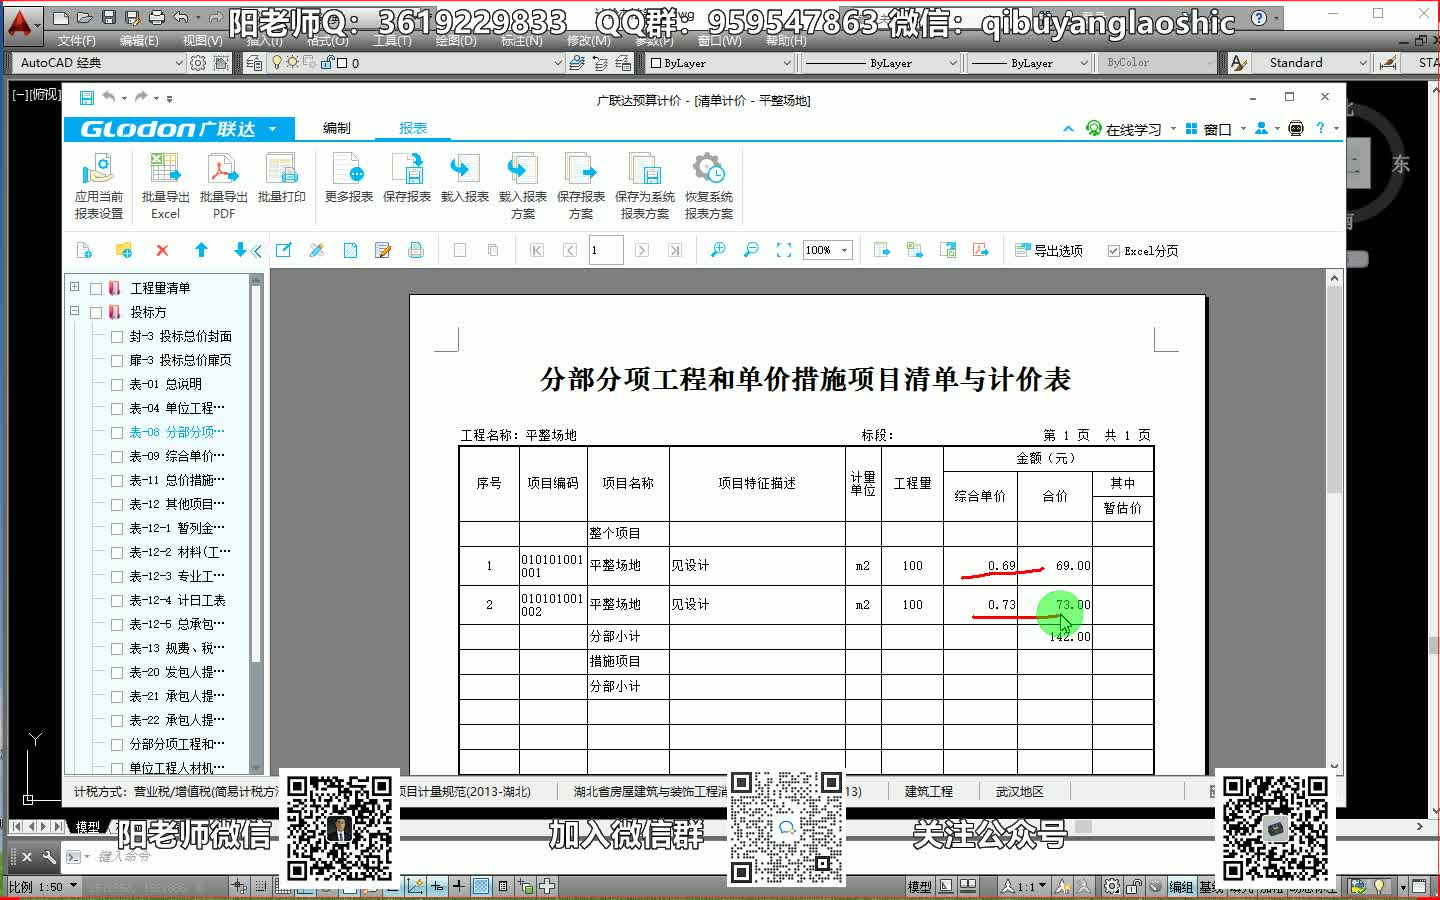Open the Standard text style dropdown
Viewport: 1440px width, 900px height.
point(1362,63)
